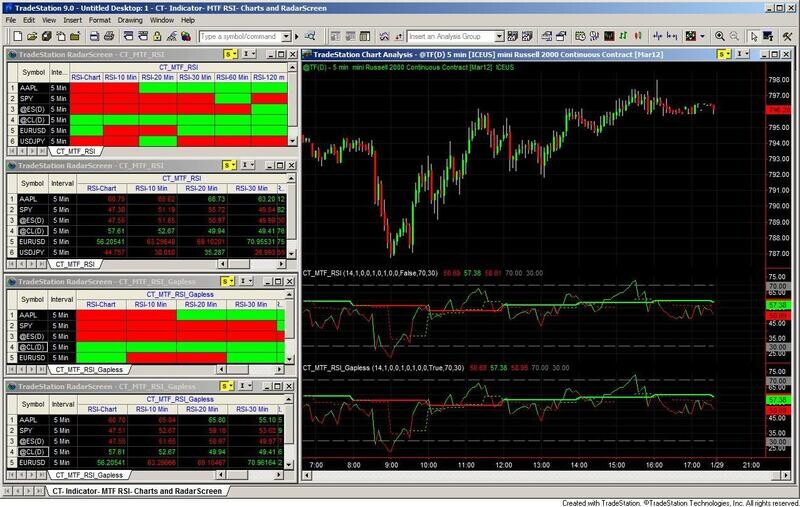Click the dark chart window toolbar icon
Screen dimensions: 800x507
(609, 36)
